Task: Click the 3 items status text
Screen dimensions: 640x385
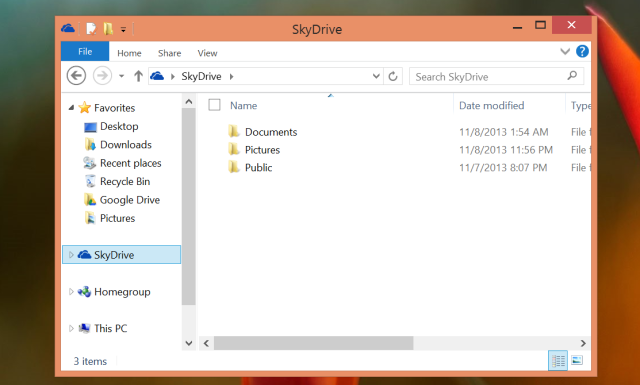Action: coord(90,361)
